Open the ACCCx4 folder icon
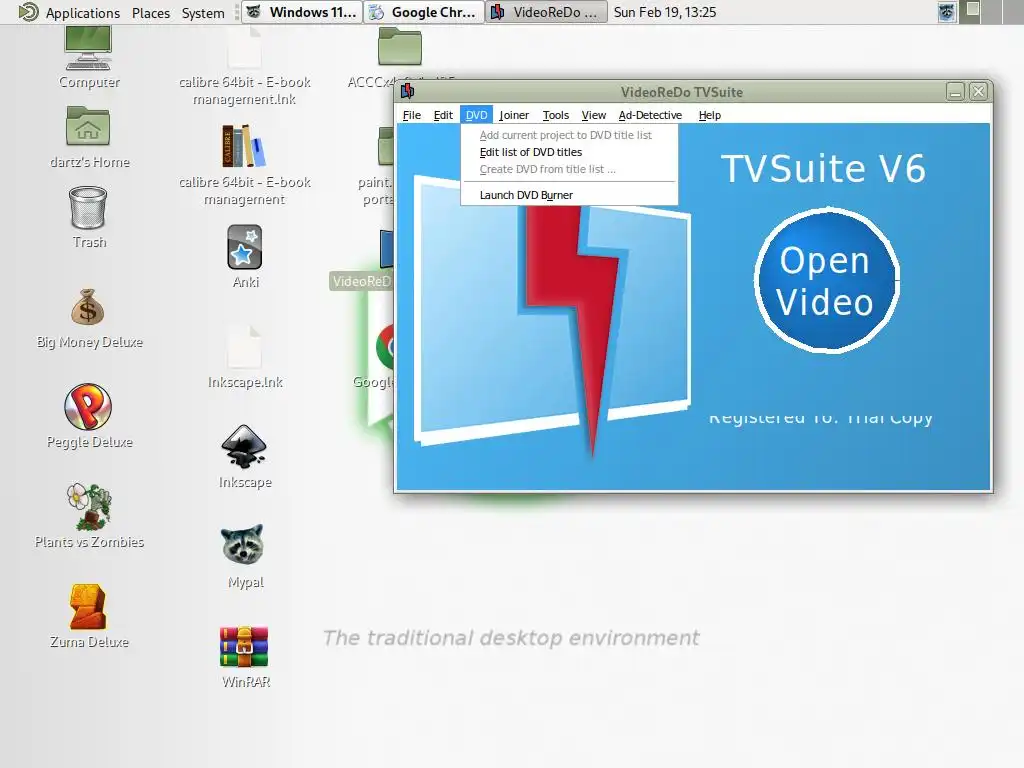The width and height of the screenshot is (1024, 768). pos(400,46)
